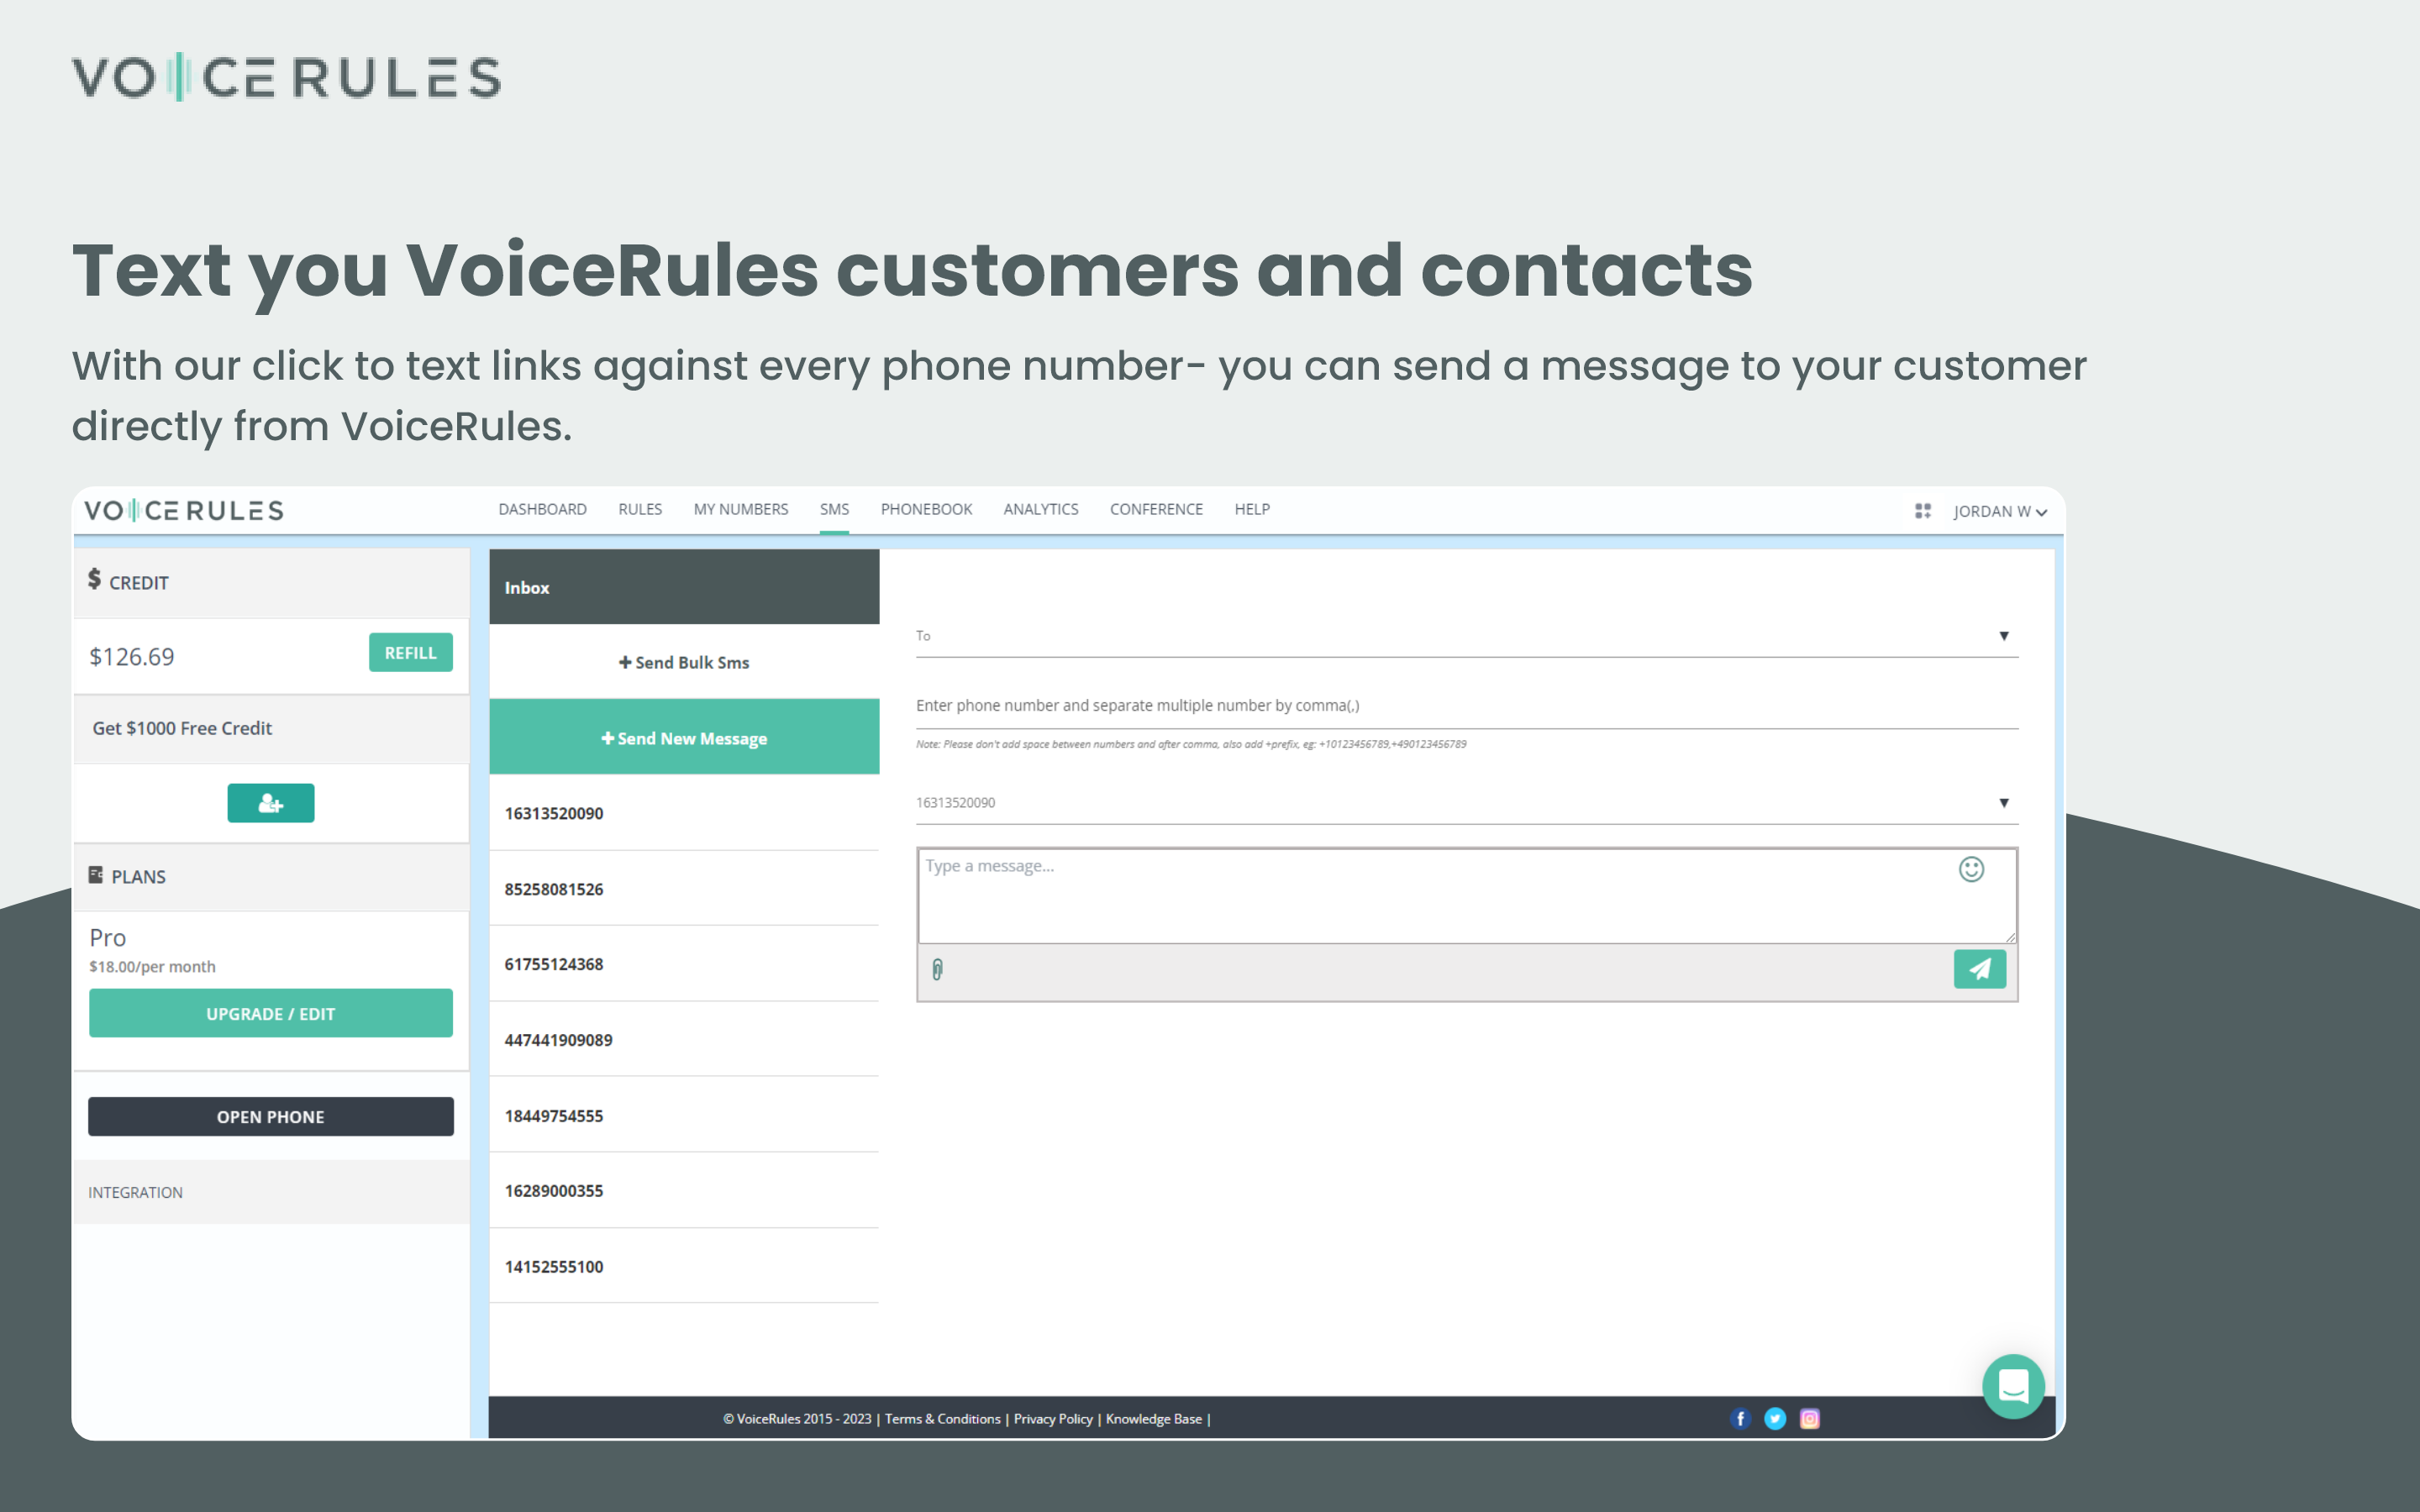The height and width of the screenshot is (1512, 2420).
Task: Click the Pro plan name
Action: coord(108,937)
